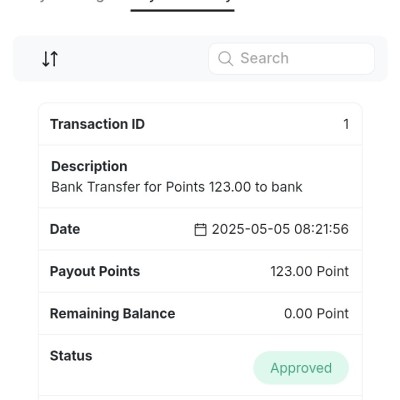This screenshot has height=400, width=400.
Task: Select the transaction ID value 1
Action: click(346, 124)
